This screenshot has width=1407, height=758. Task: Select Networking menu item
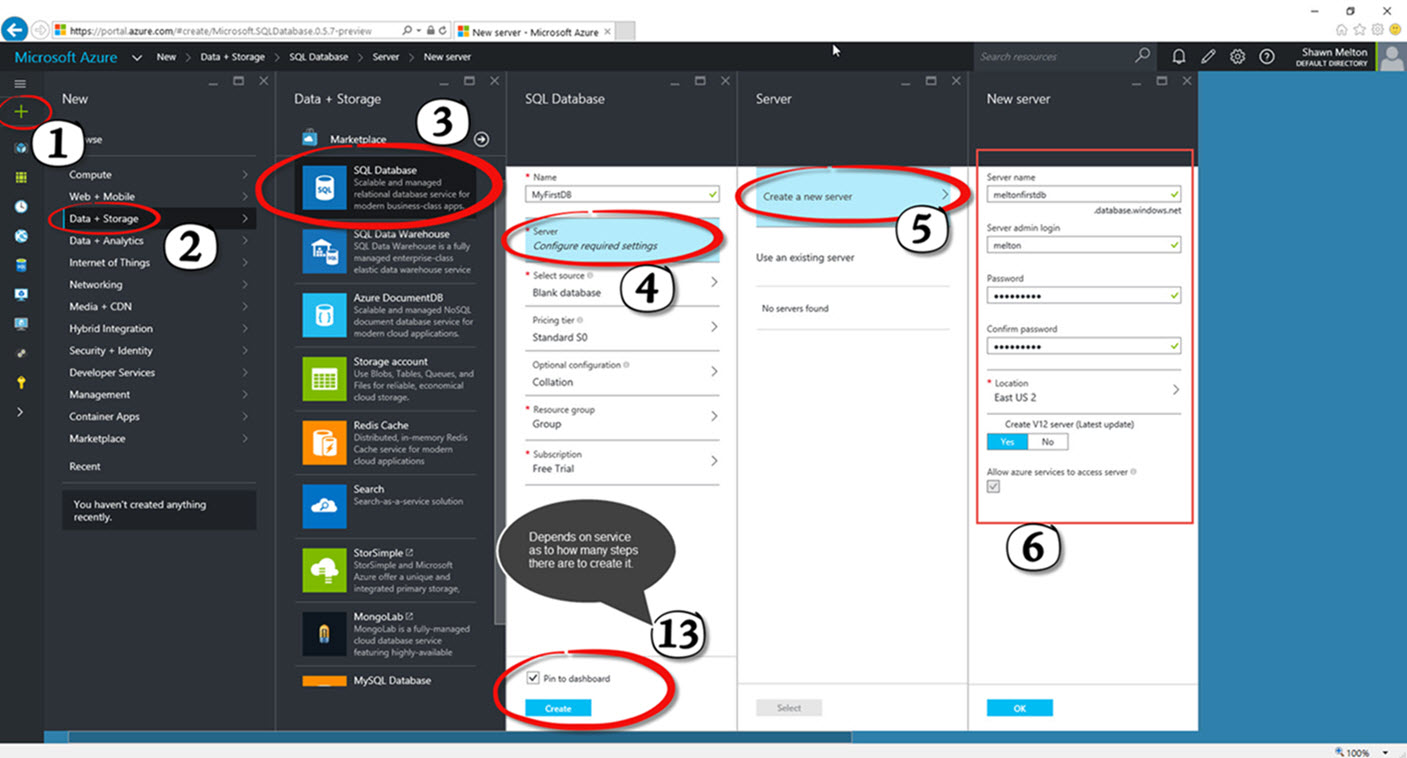click(159, 285)
